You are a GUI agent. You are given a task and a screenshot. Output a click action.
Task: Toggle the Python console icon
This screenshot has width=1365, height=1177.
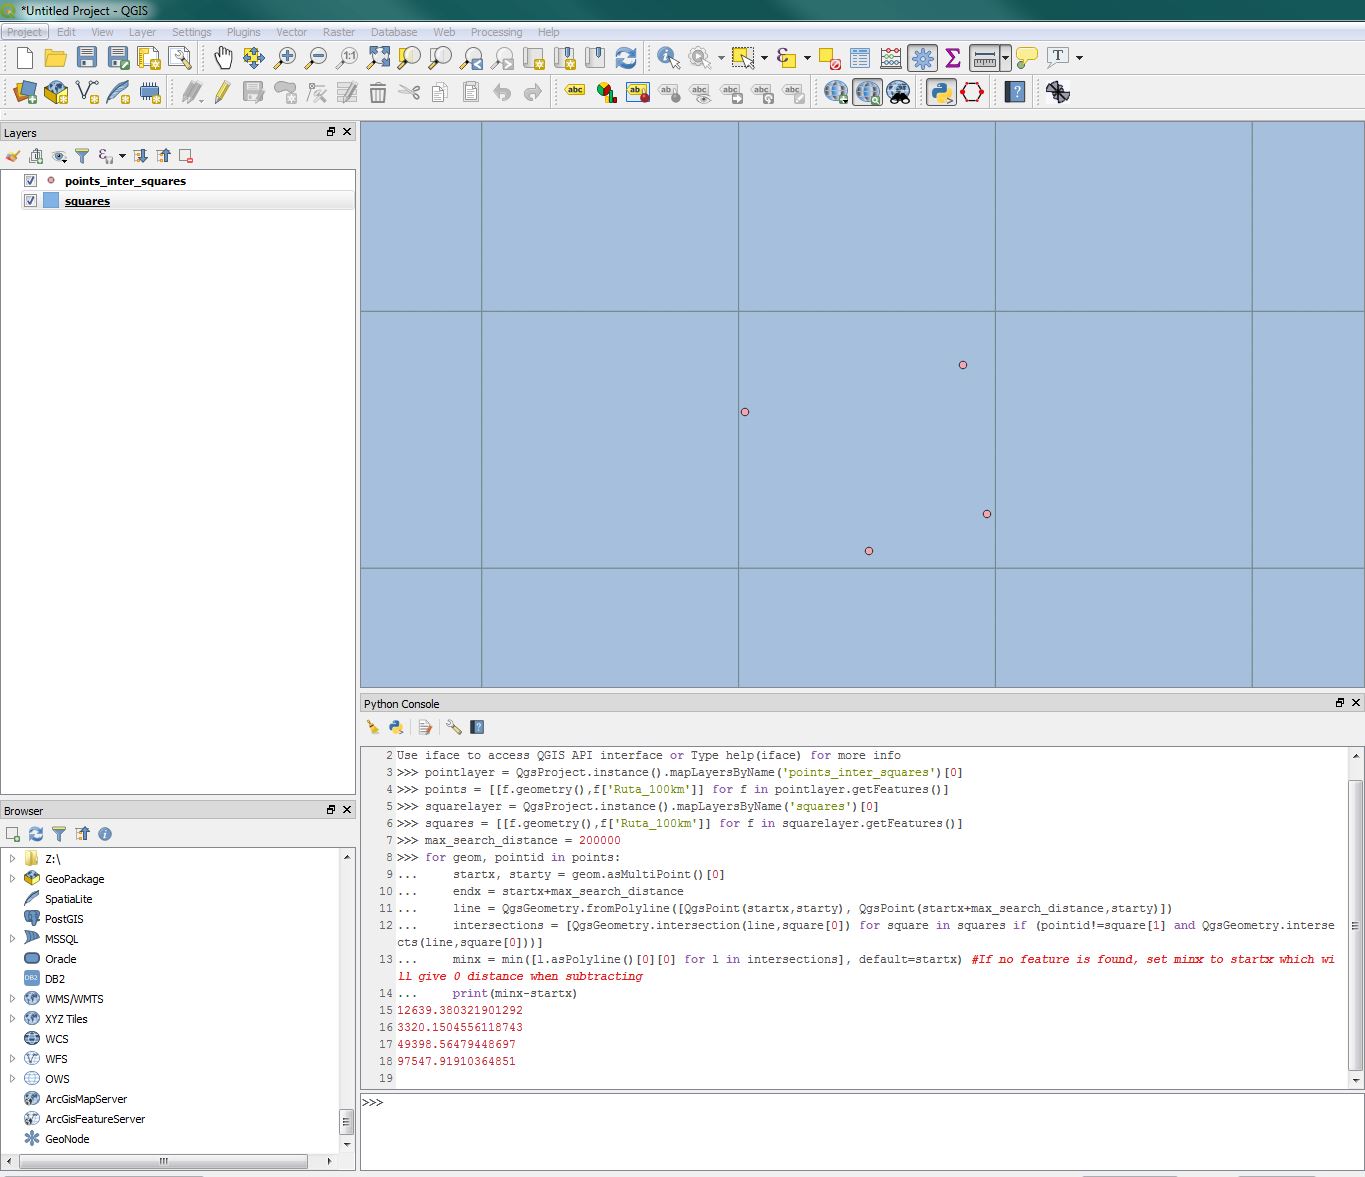tap(941, 93)
